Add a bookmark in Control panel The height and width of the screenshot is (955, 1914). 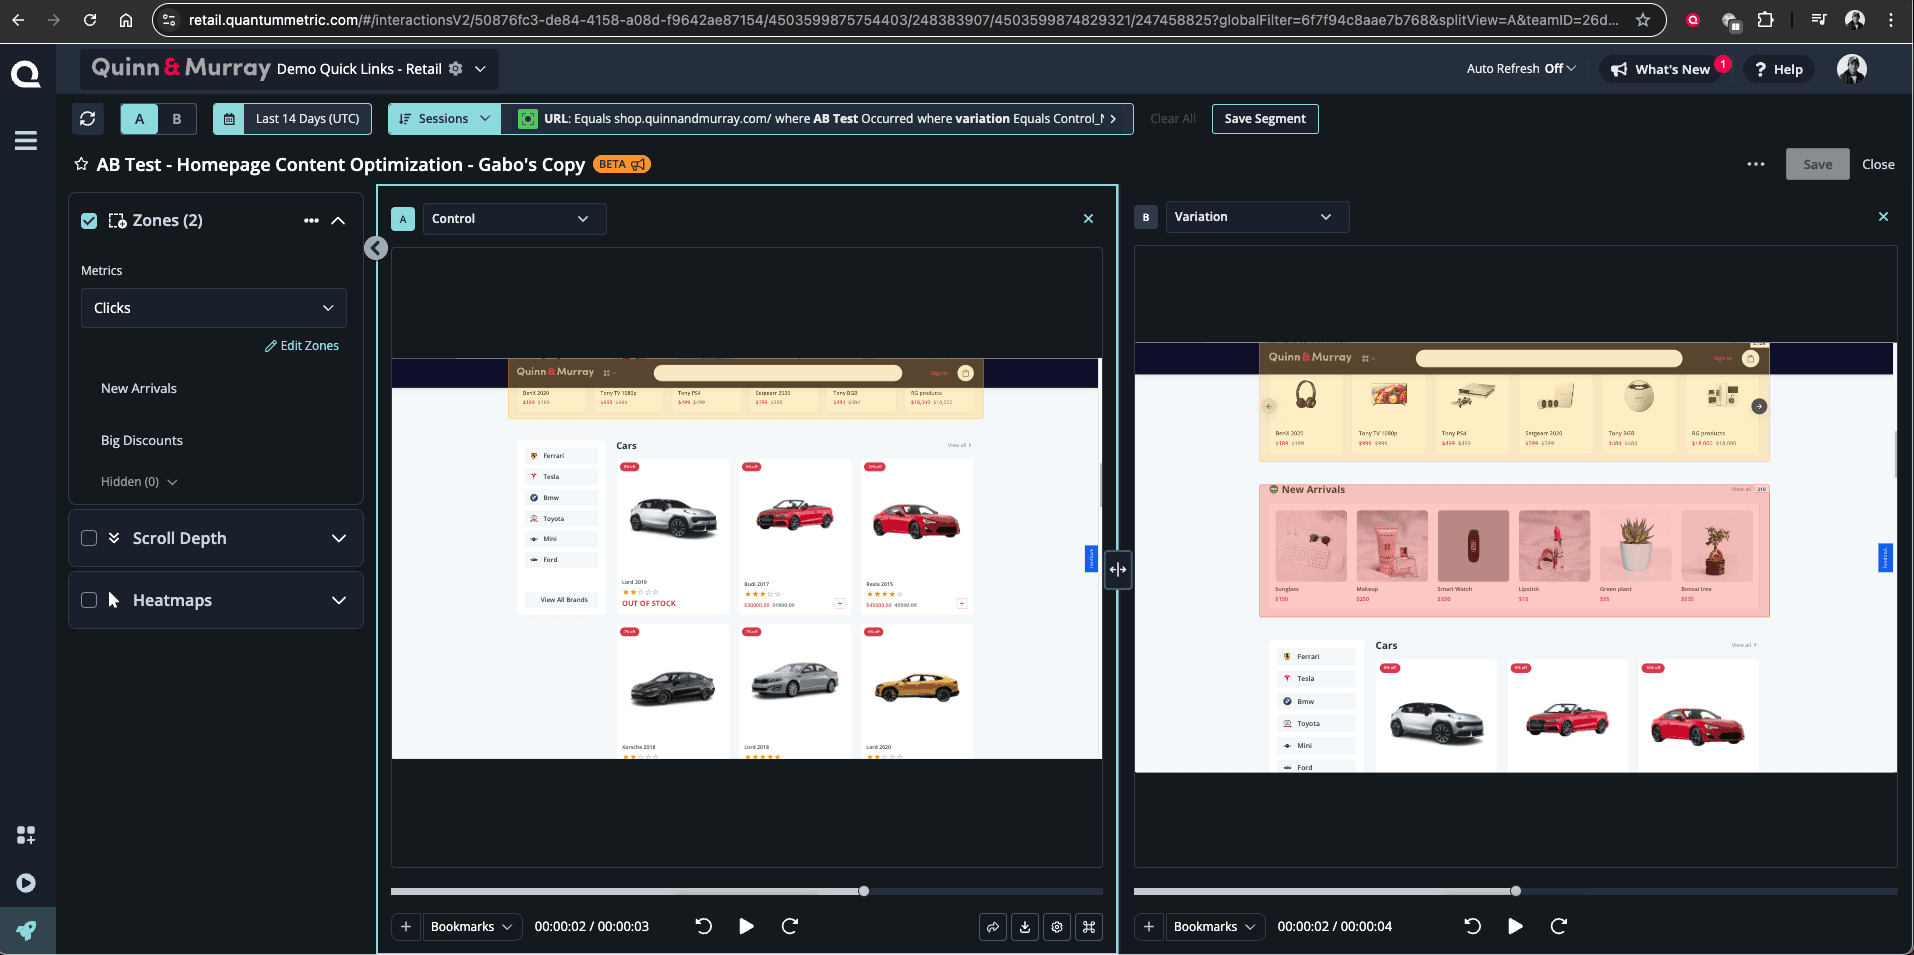click(406, 927)
